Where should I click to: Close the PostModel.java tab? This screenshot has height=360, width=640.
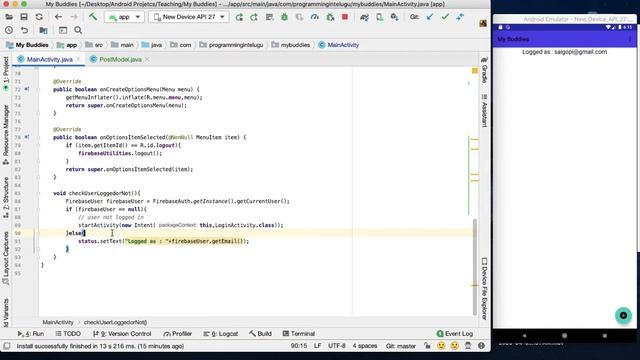coord(147,60)
